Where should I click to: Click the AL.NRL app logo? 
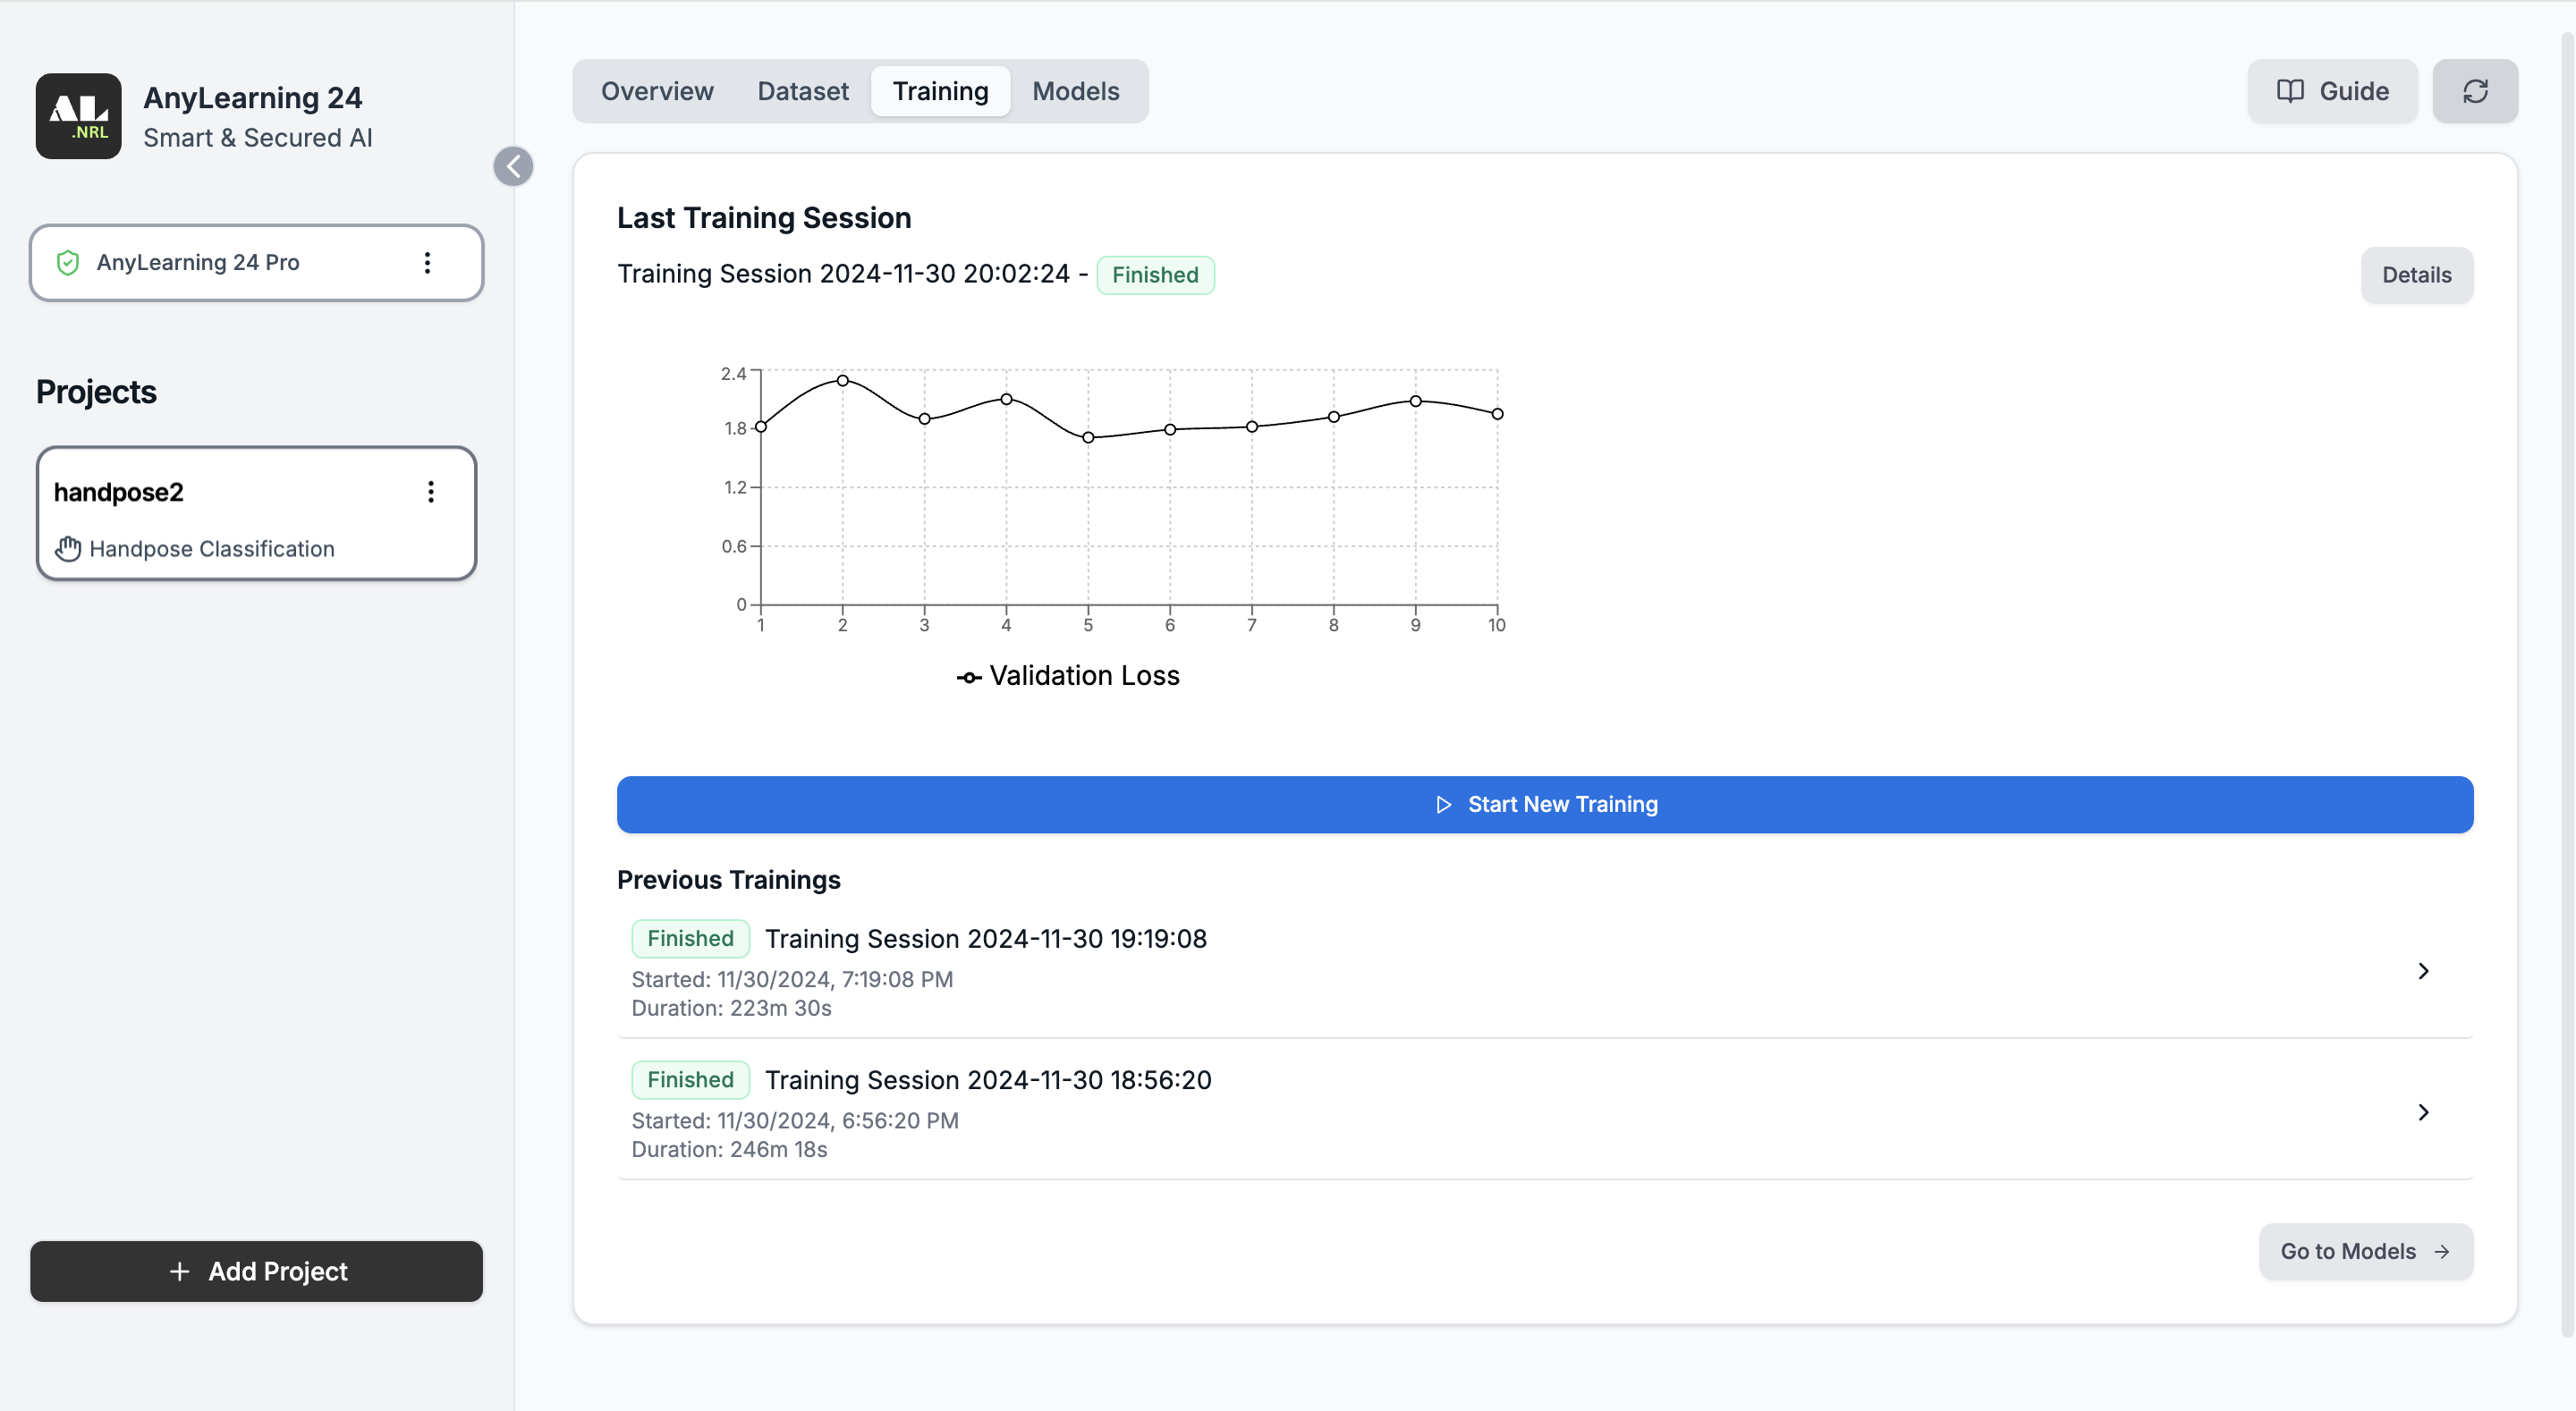click(78, 116)
